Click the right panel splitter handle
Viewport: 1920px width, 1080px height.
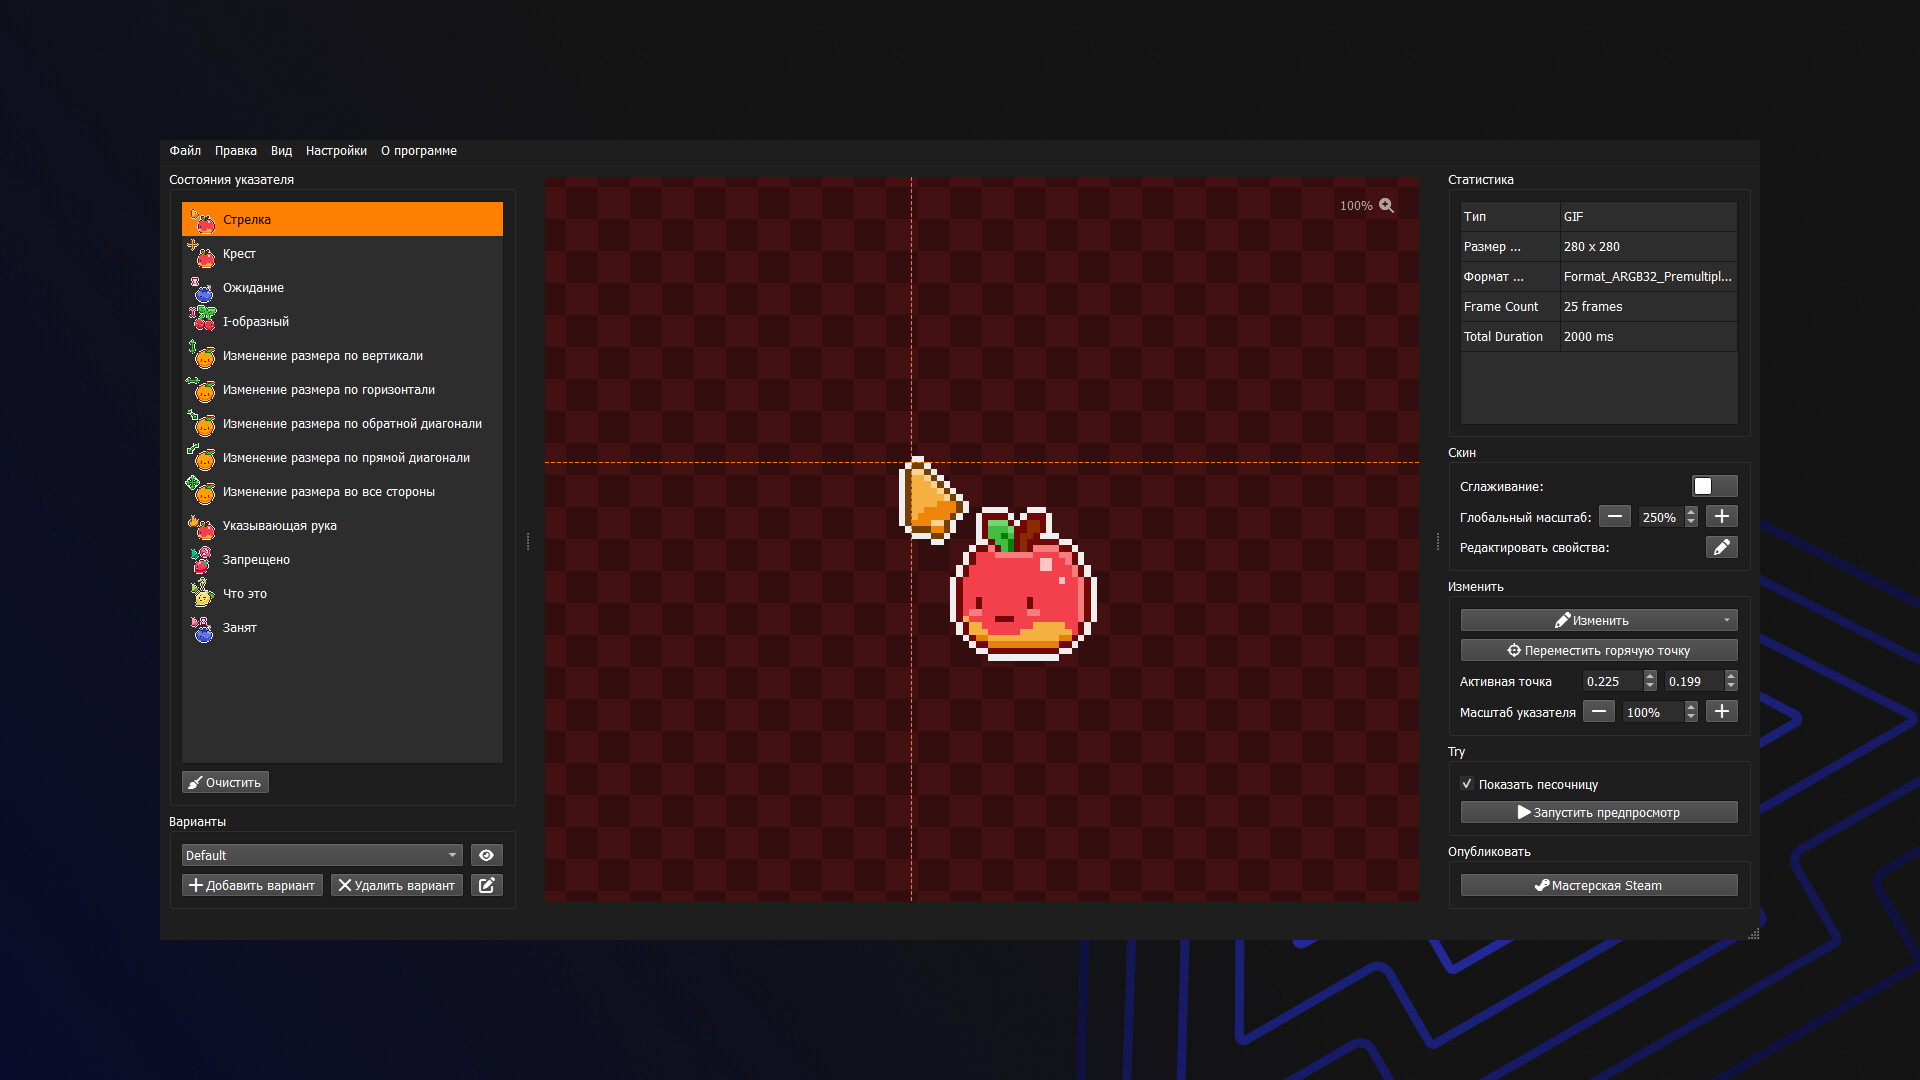coord(1438,541)
